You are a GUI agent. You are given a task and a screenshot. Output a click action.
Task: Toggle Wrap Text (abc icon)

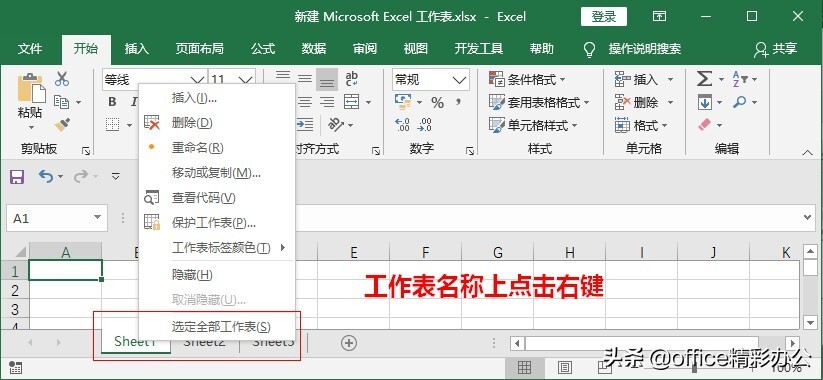(352, 79)
